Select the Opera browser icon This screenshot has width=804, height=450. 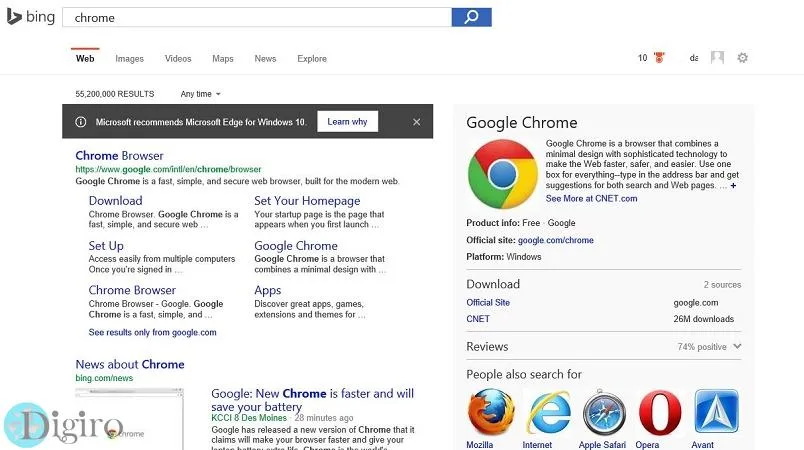coord(660,412)
